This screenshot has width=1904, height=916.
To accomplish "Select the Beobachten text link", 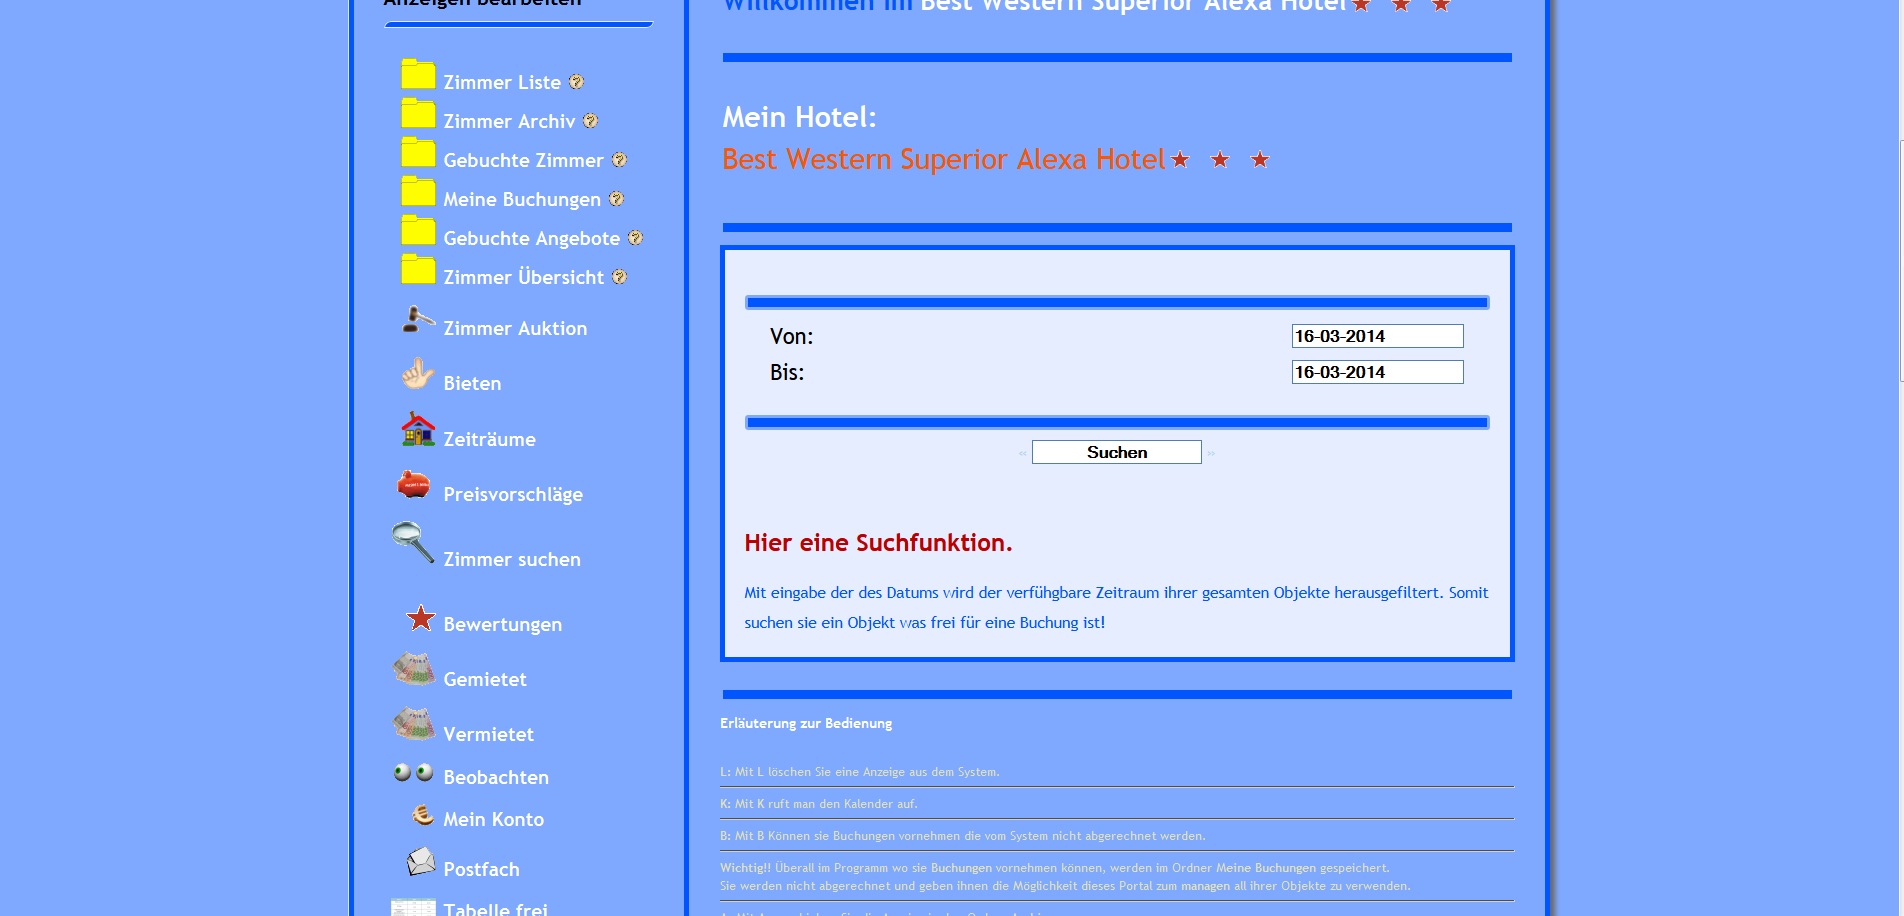I will (496, 777).
